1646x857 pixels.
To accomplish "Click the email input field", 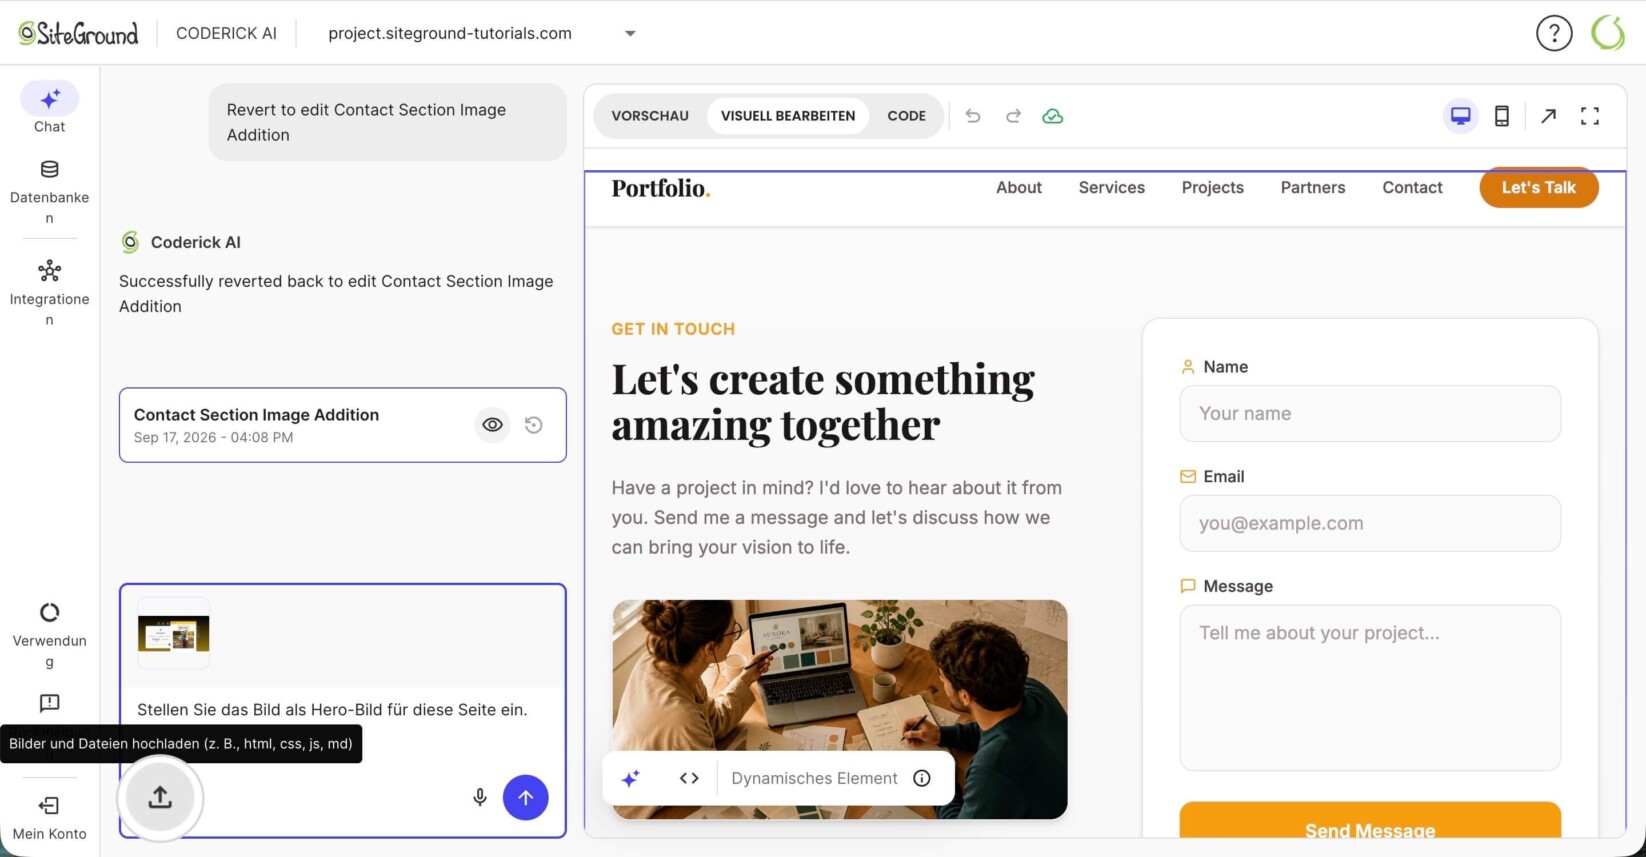I will coord(1370,524).
